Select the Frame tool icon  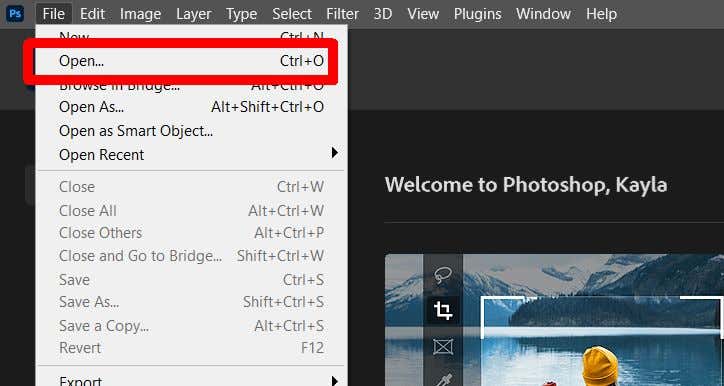pyautogui.click(x=443, y=346)
